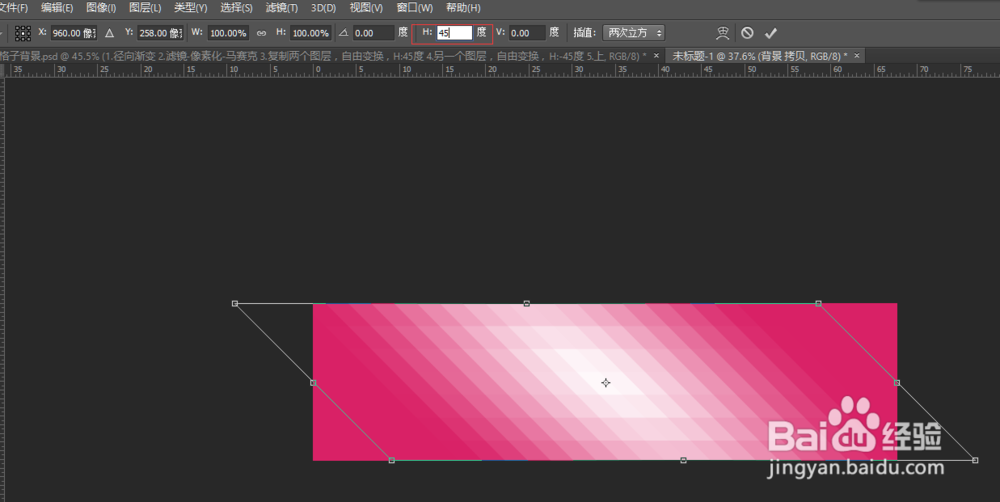
Task: Click the bottom-right transform handle
Action: click(975, 460)
